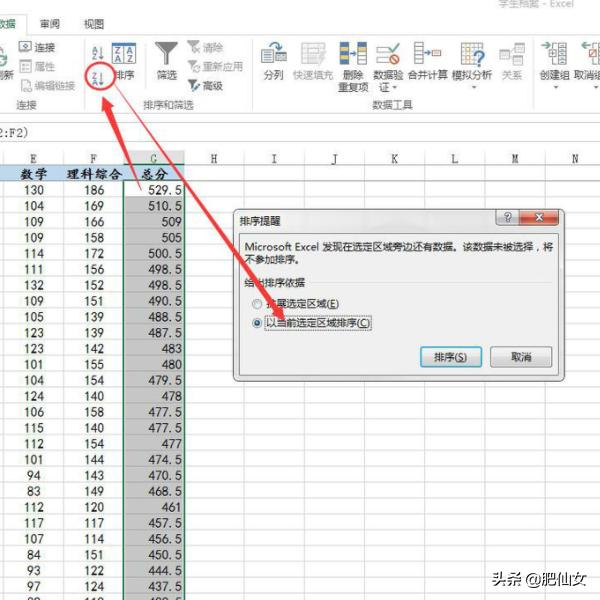The width and height of the screenshot is (600, 600).
Task: Click the sort ascending A-Z icon
Action: point(98,53)
